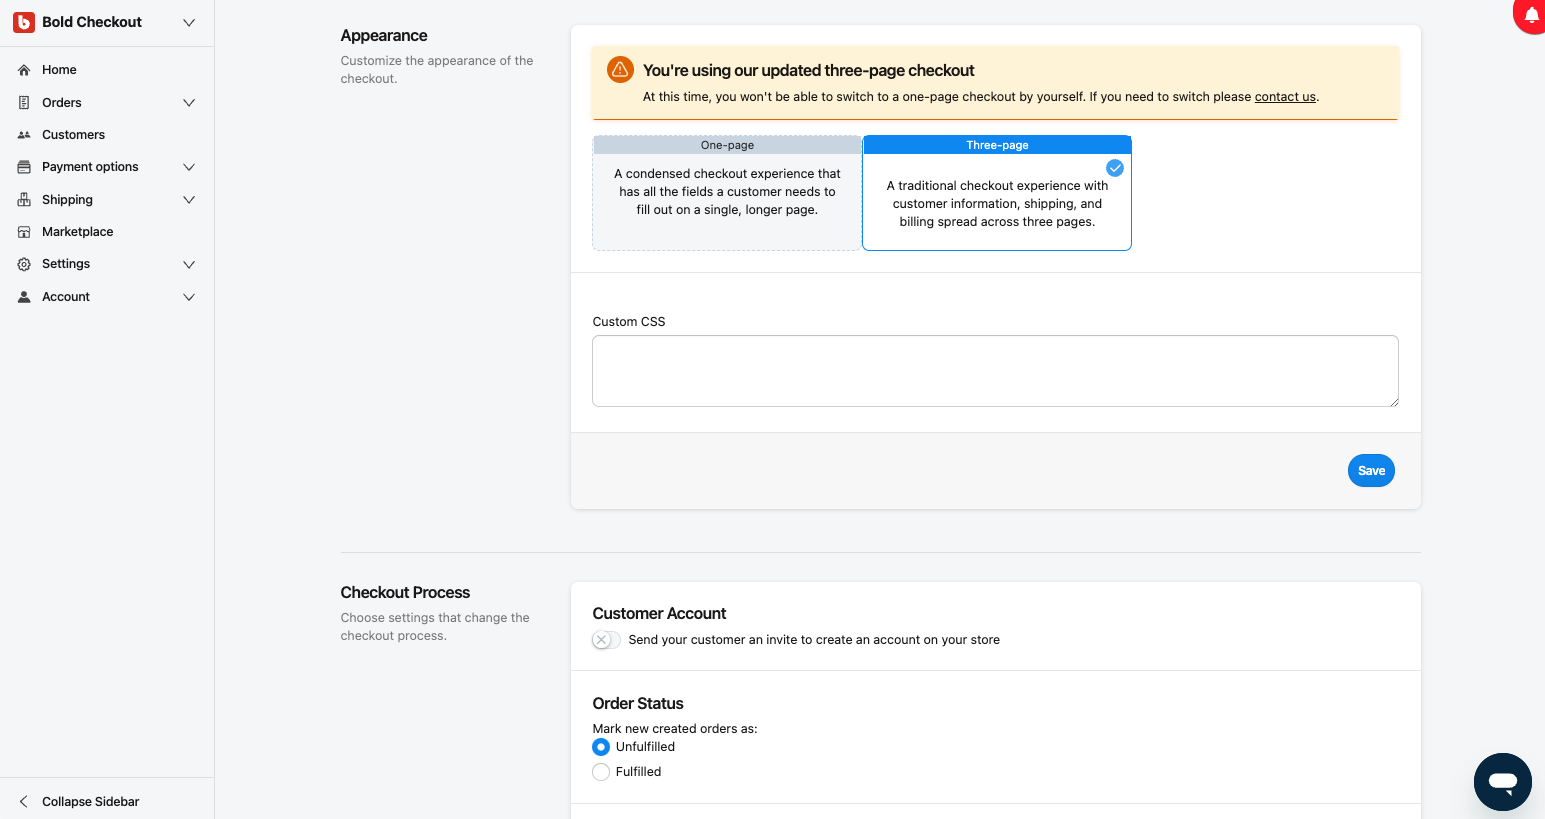
Task: Expand the Bold Checkout app switcher
Action: [189, 22]
